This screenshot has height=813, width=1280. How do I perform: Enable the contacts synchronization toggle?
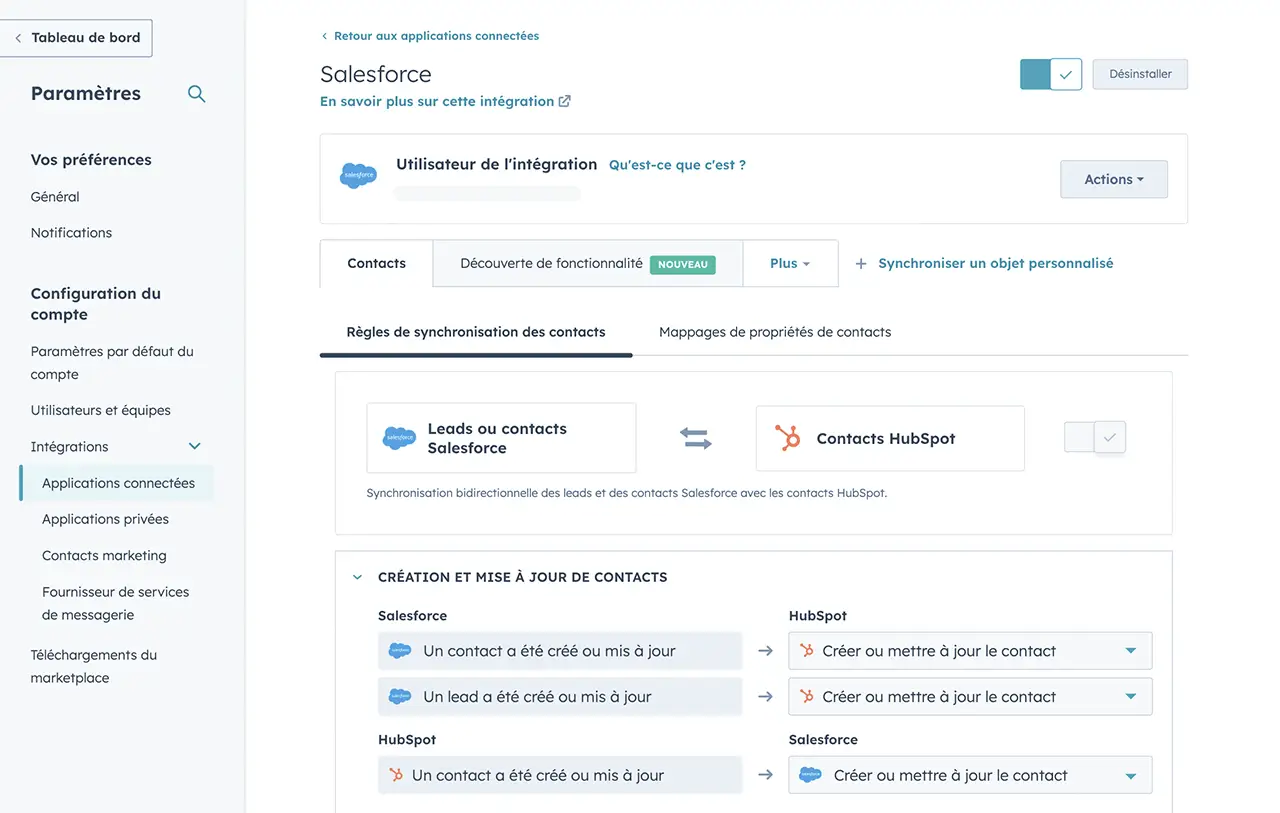pyautogui.click(x=1095, y=437)
